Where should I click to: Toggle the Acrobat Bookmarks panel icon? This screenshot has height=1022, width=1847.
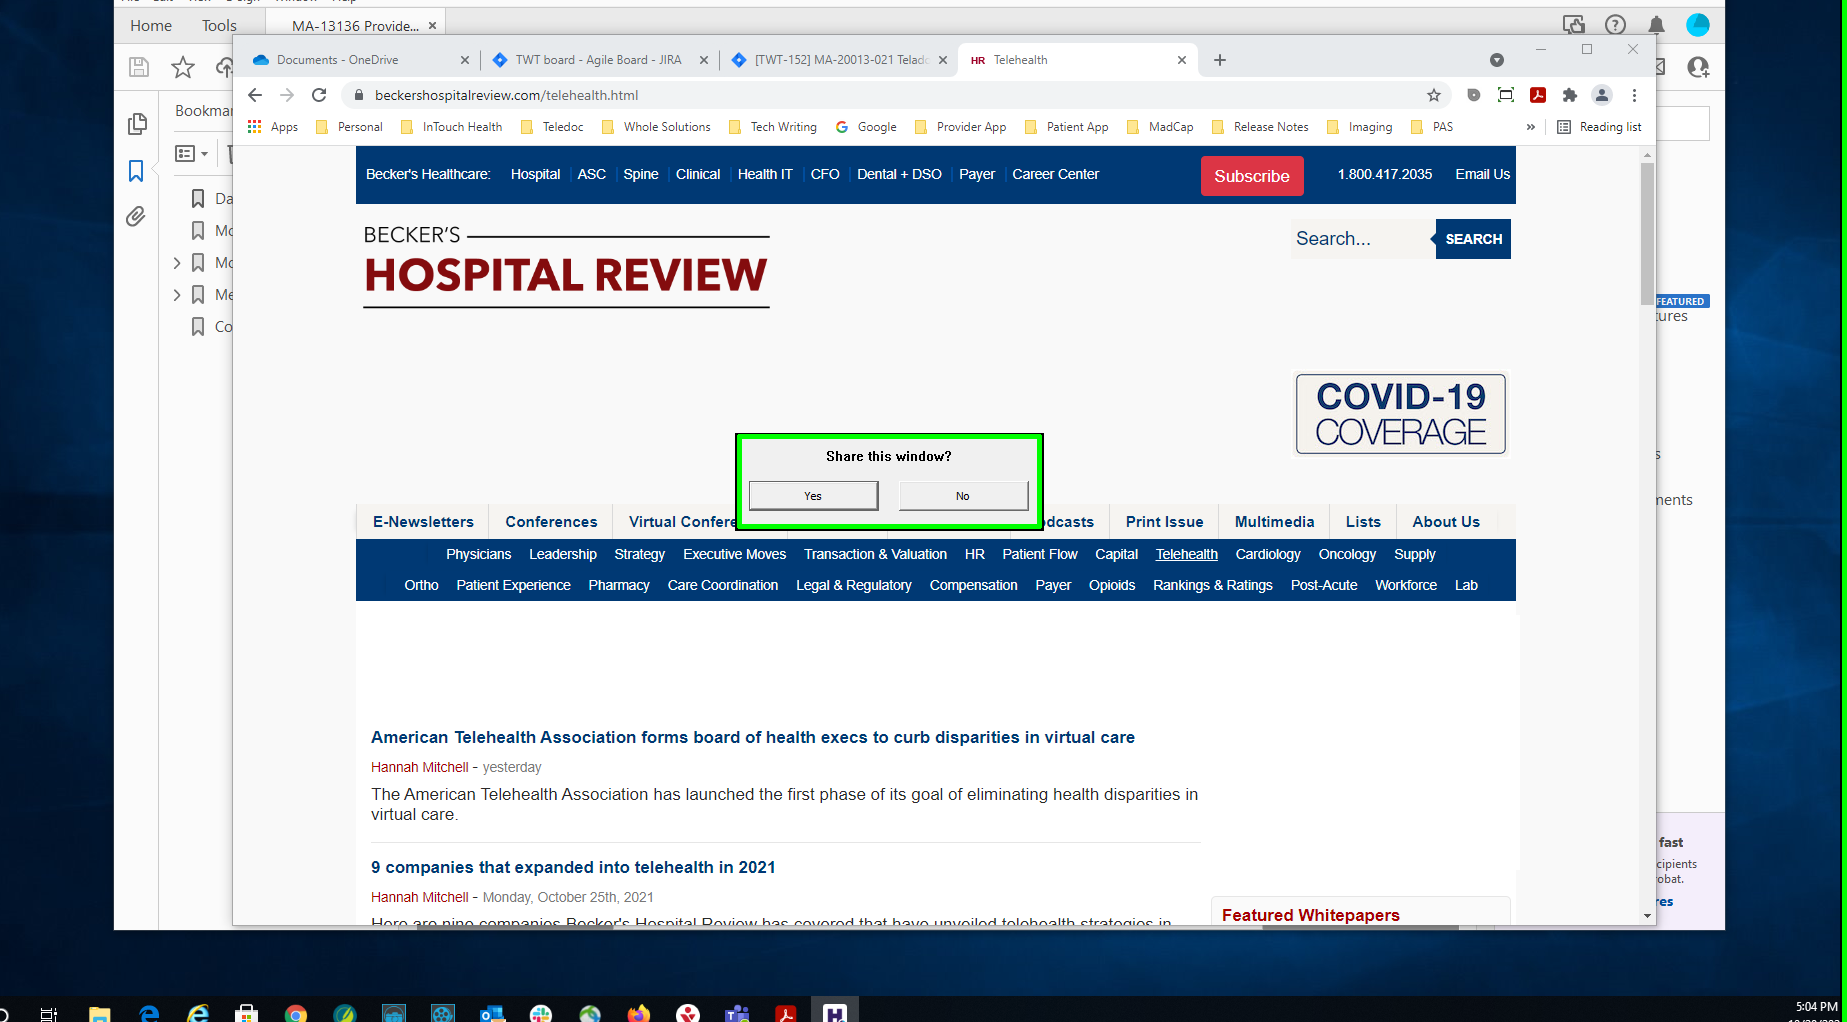tap(136, 171)
